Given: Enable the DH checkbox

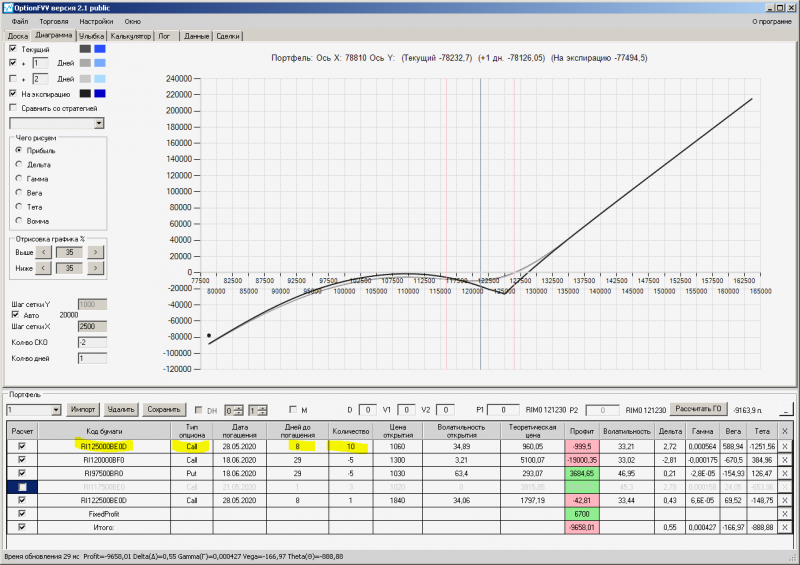Looking at the screenshot, I should click(198, 410).
